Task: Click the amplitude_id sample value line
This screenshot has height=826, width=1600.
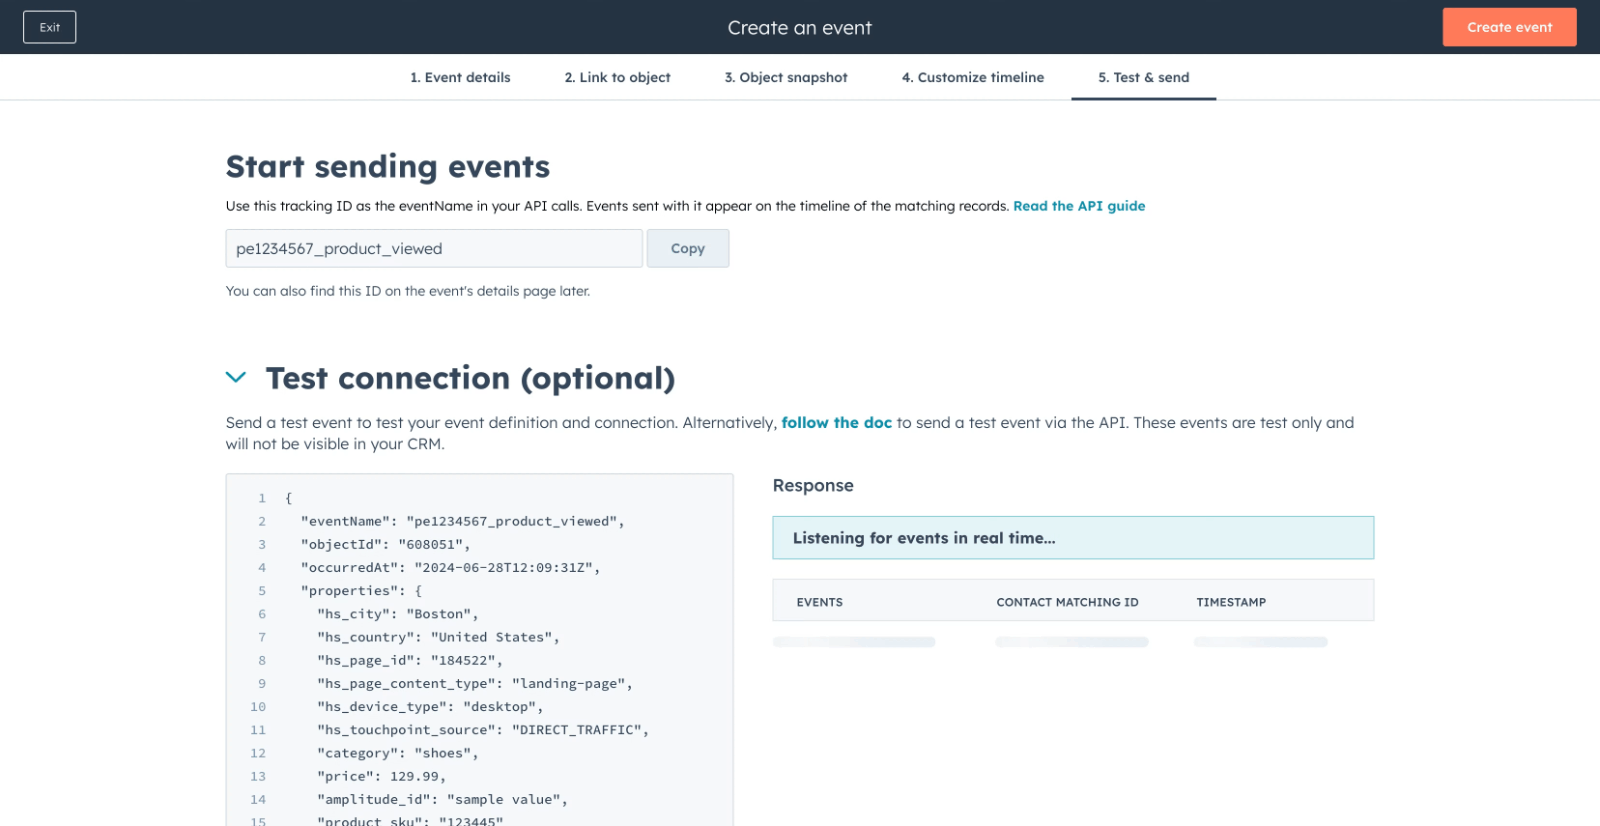Action: coord(442,799)
